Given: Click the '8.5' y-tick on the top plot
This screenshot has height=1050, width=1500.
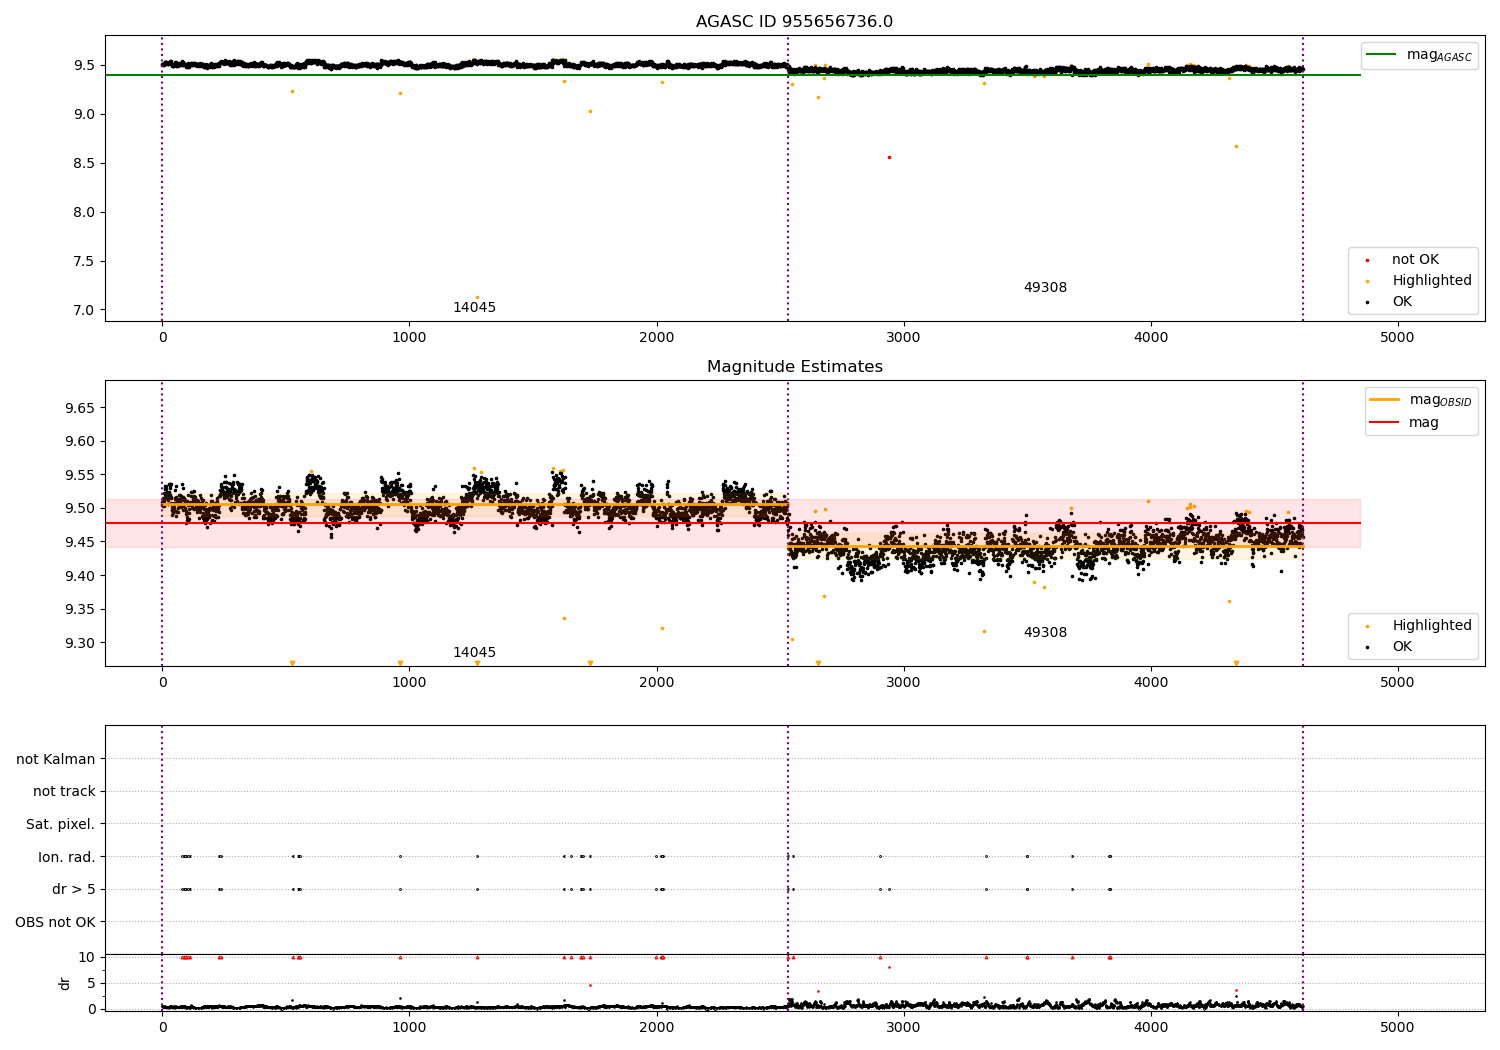Looking at the screenshot, I should (83, 164).
